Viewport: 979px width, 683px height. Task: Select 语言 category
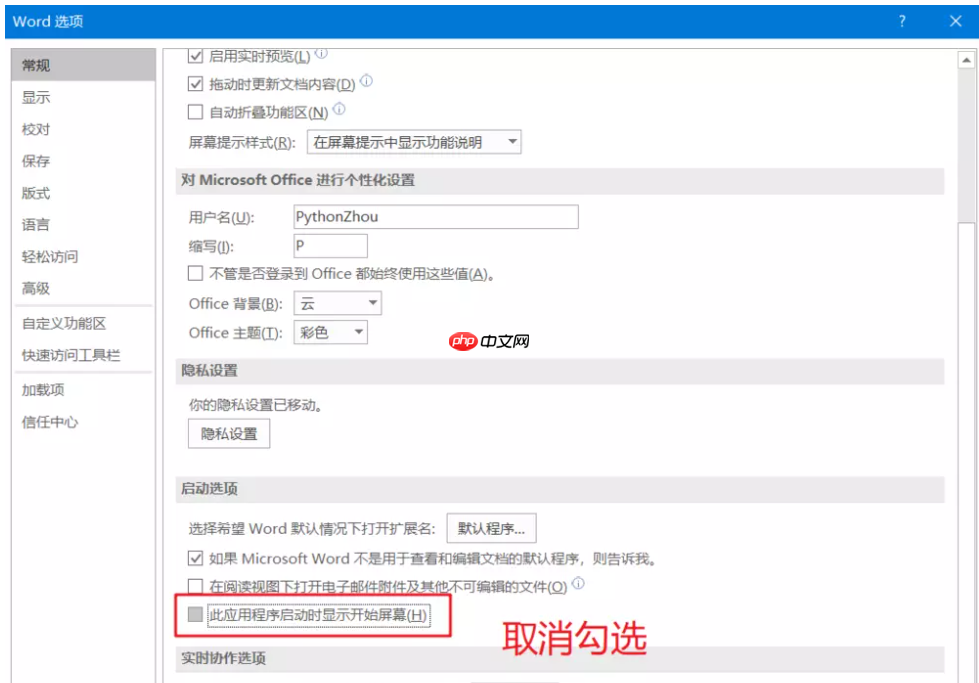tap(83, 225)
